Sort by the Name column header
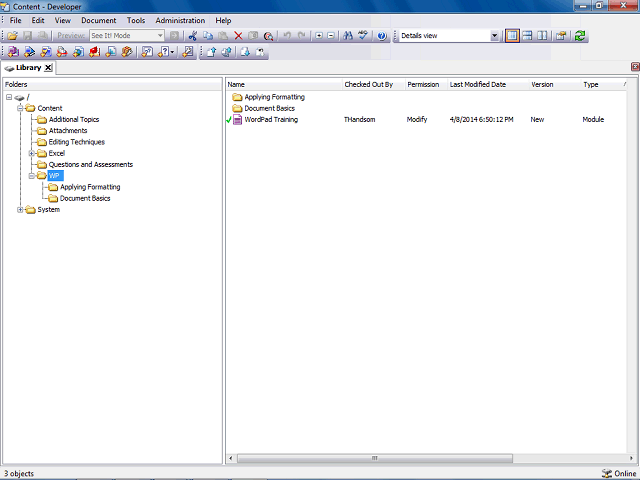Viewport: 640px width, 480px height. coord(284,84)
